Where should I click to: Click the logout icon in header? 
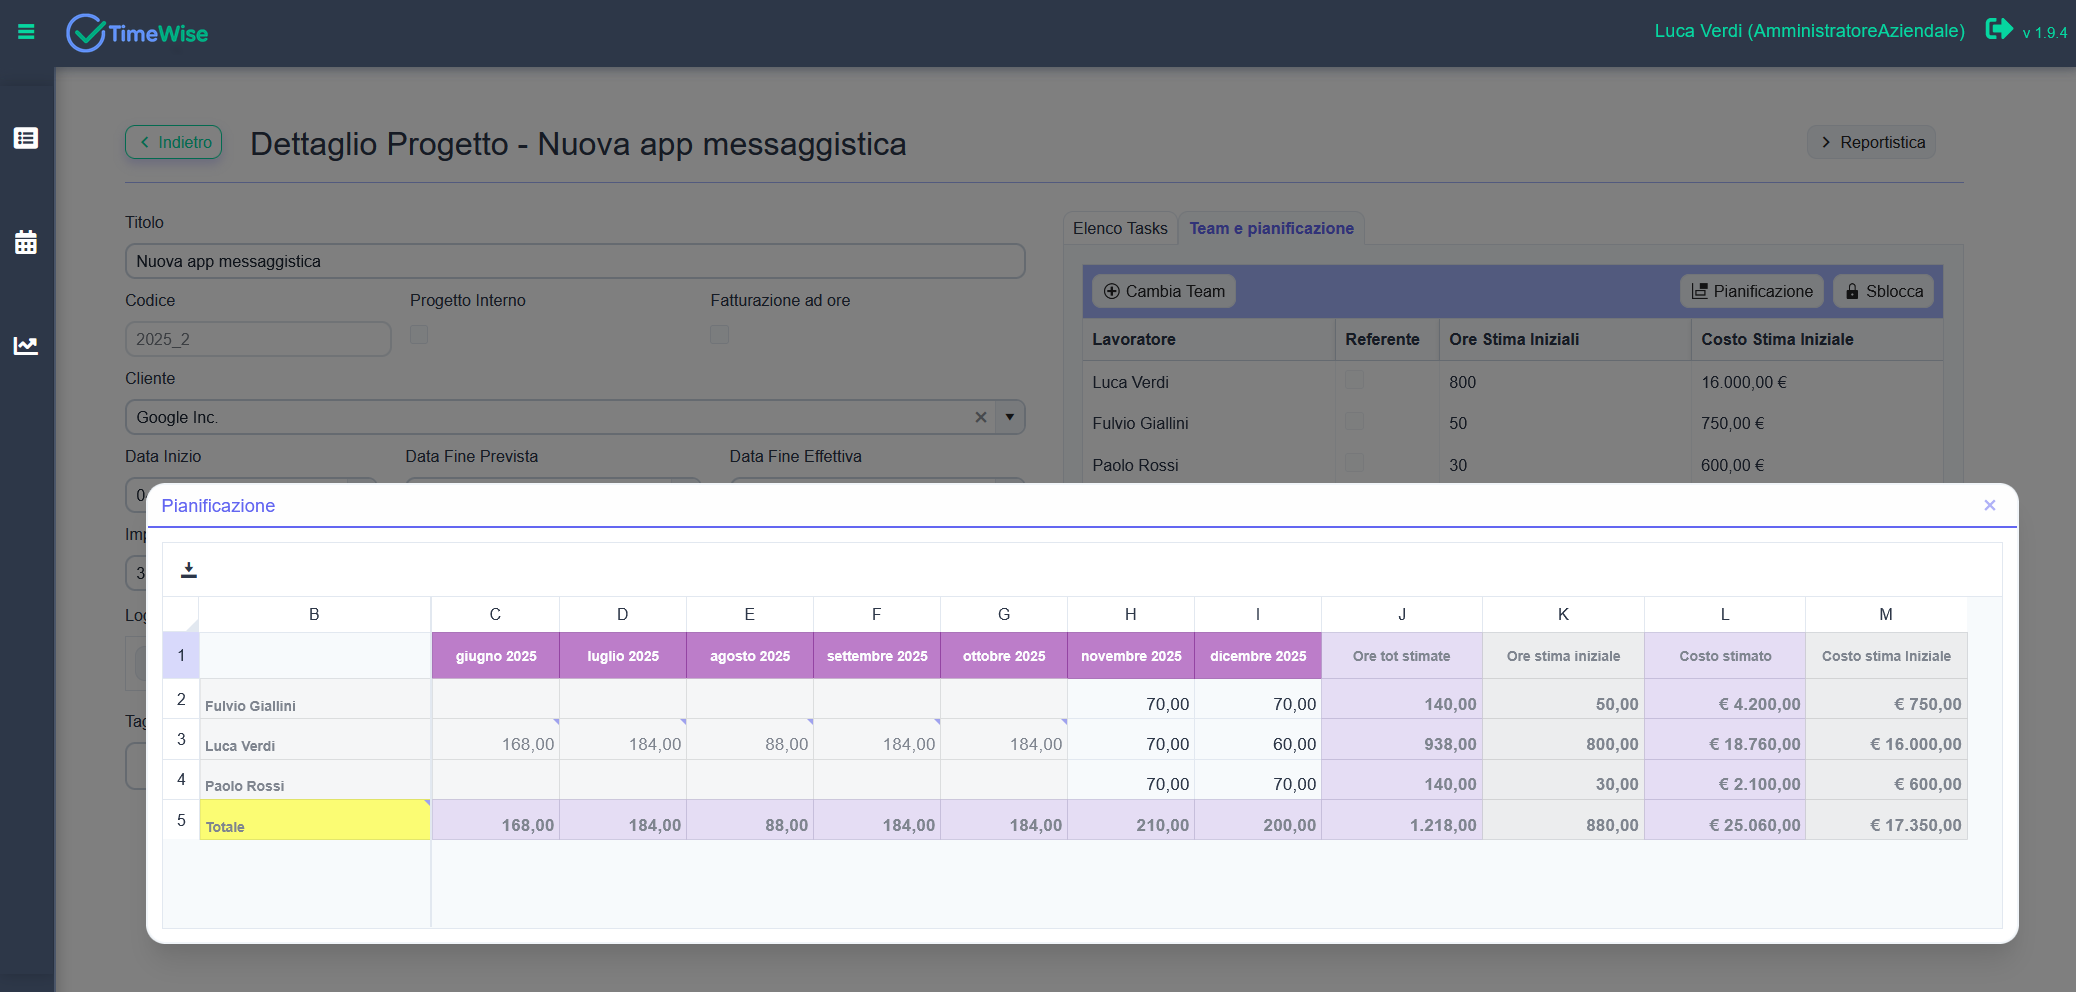(x=1998, y=29)
